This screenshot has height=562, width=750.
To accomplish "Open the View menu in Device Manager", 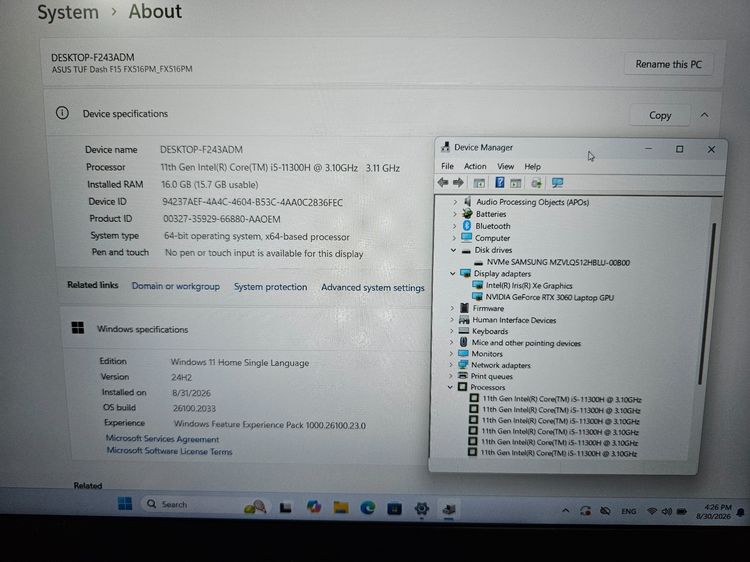I will 506,166.
